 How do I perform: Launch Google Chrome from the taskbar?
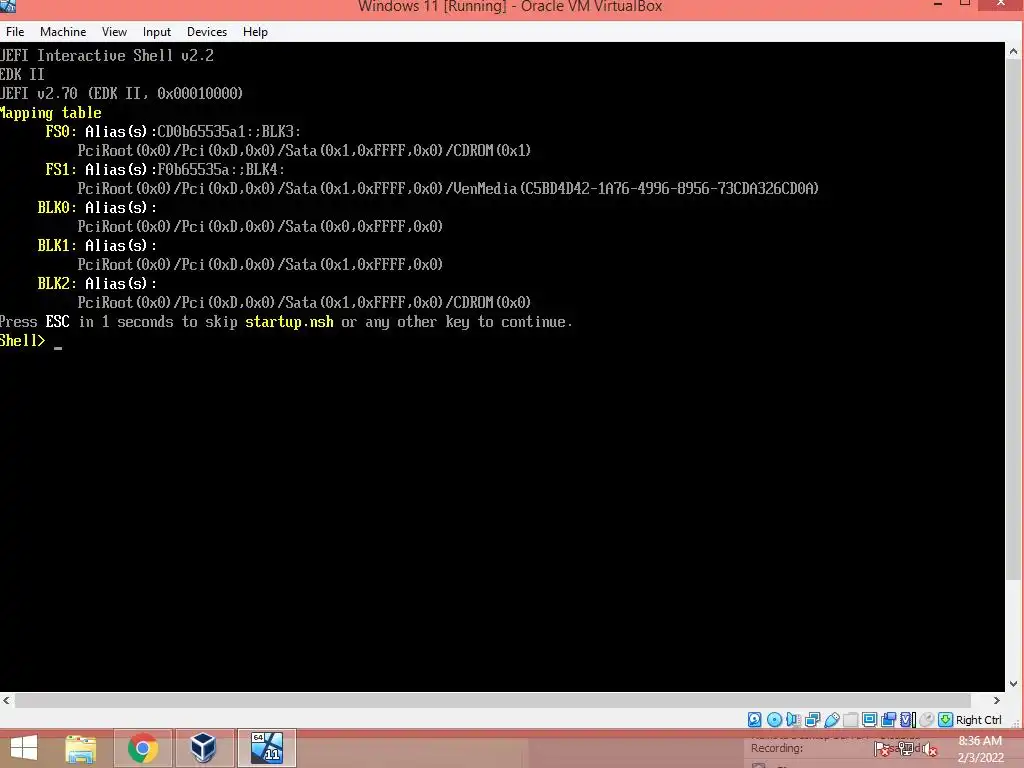click(142, 748)
